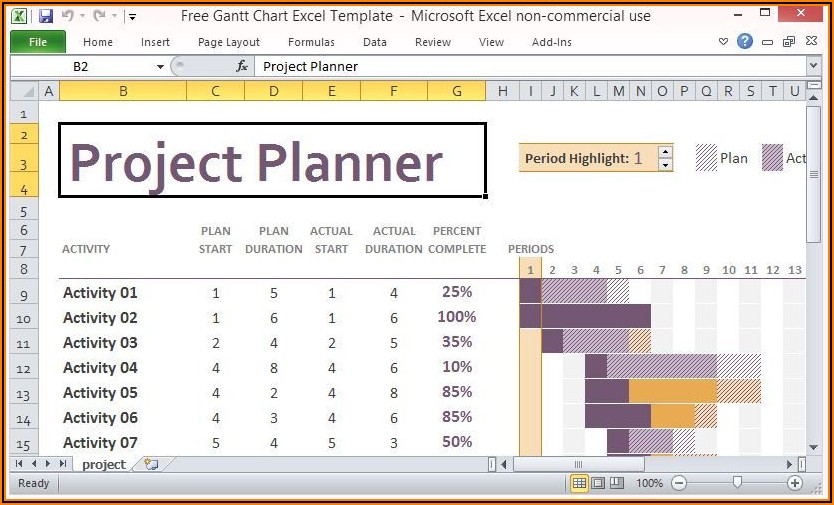
Task: Increase Period Highlight with up spinner
Action: tap(666, 152)
